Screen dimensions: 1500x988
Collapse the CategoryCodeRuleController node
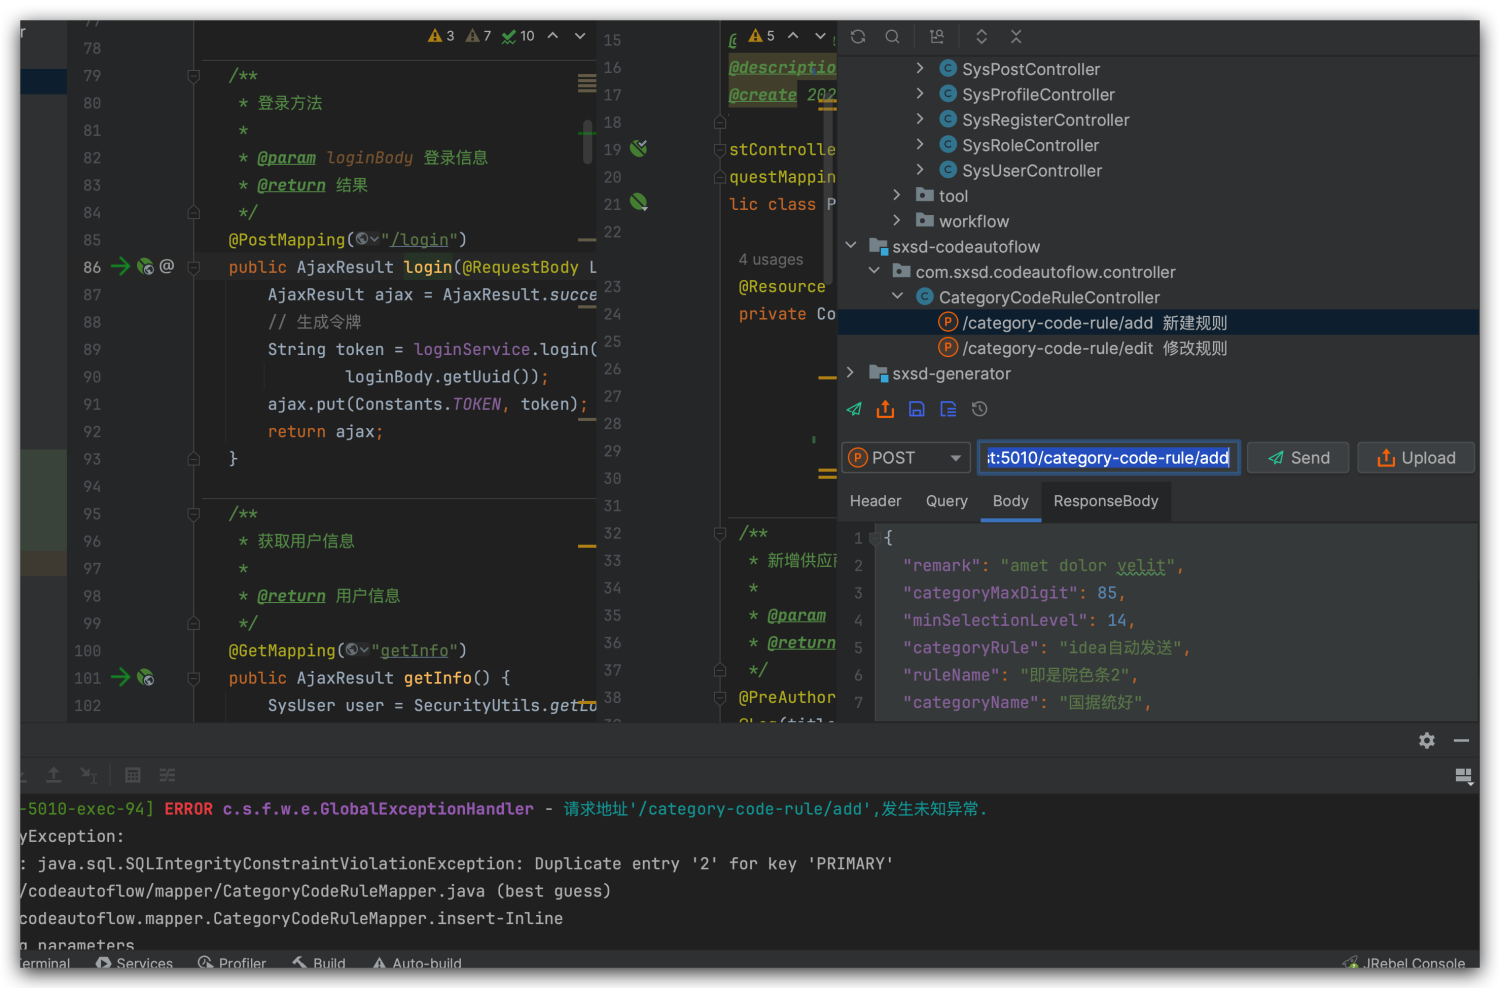[x=897, y=297]
